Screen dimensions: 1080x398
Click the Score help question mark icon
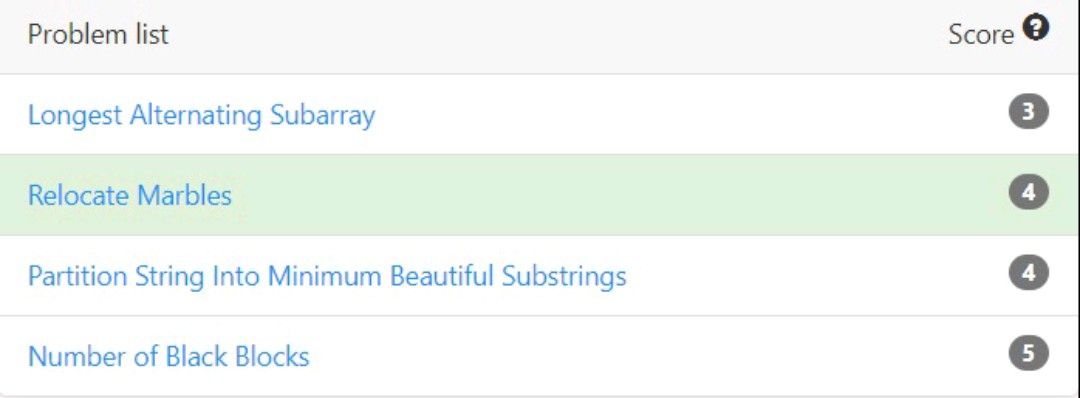coord(1036,28)
